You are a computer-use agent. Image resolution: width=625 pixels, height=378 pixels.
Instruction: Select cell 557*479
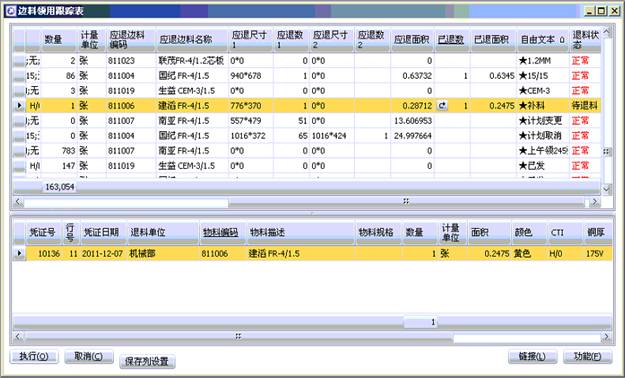point(251,121)
